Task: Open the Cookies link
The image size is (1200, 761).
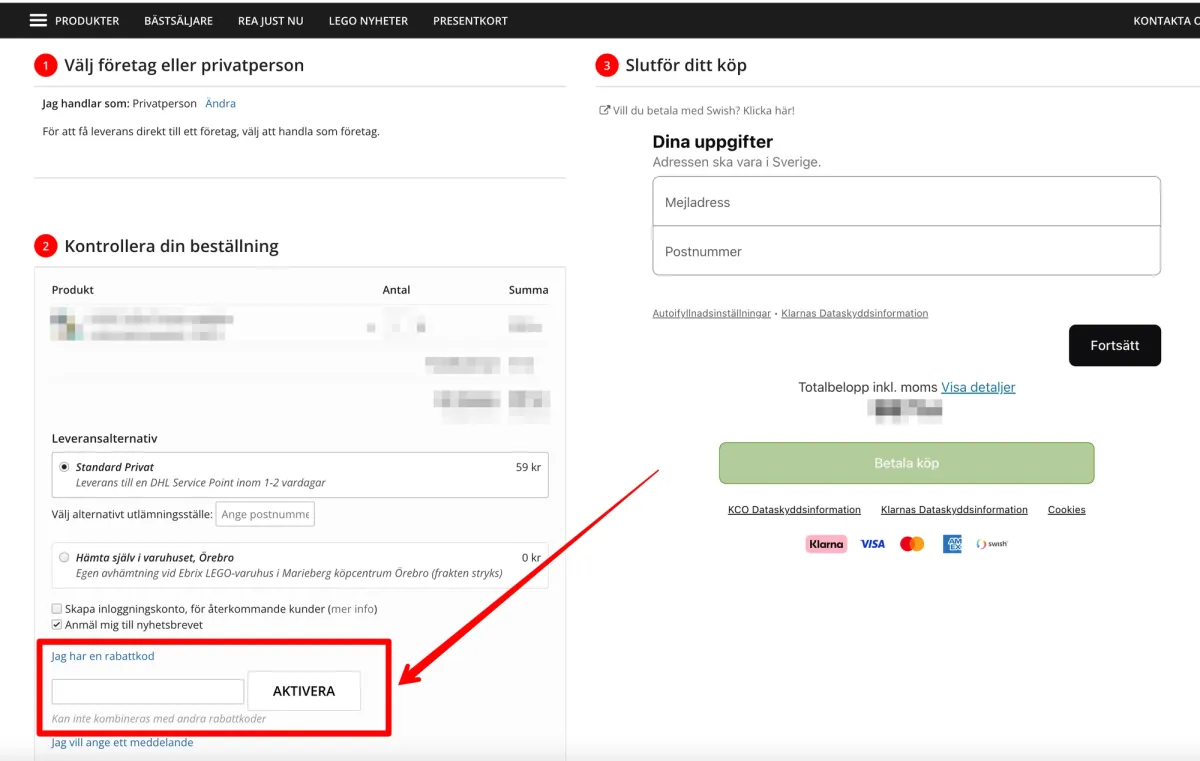Action: (x=1067, y=510)
